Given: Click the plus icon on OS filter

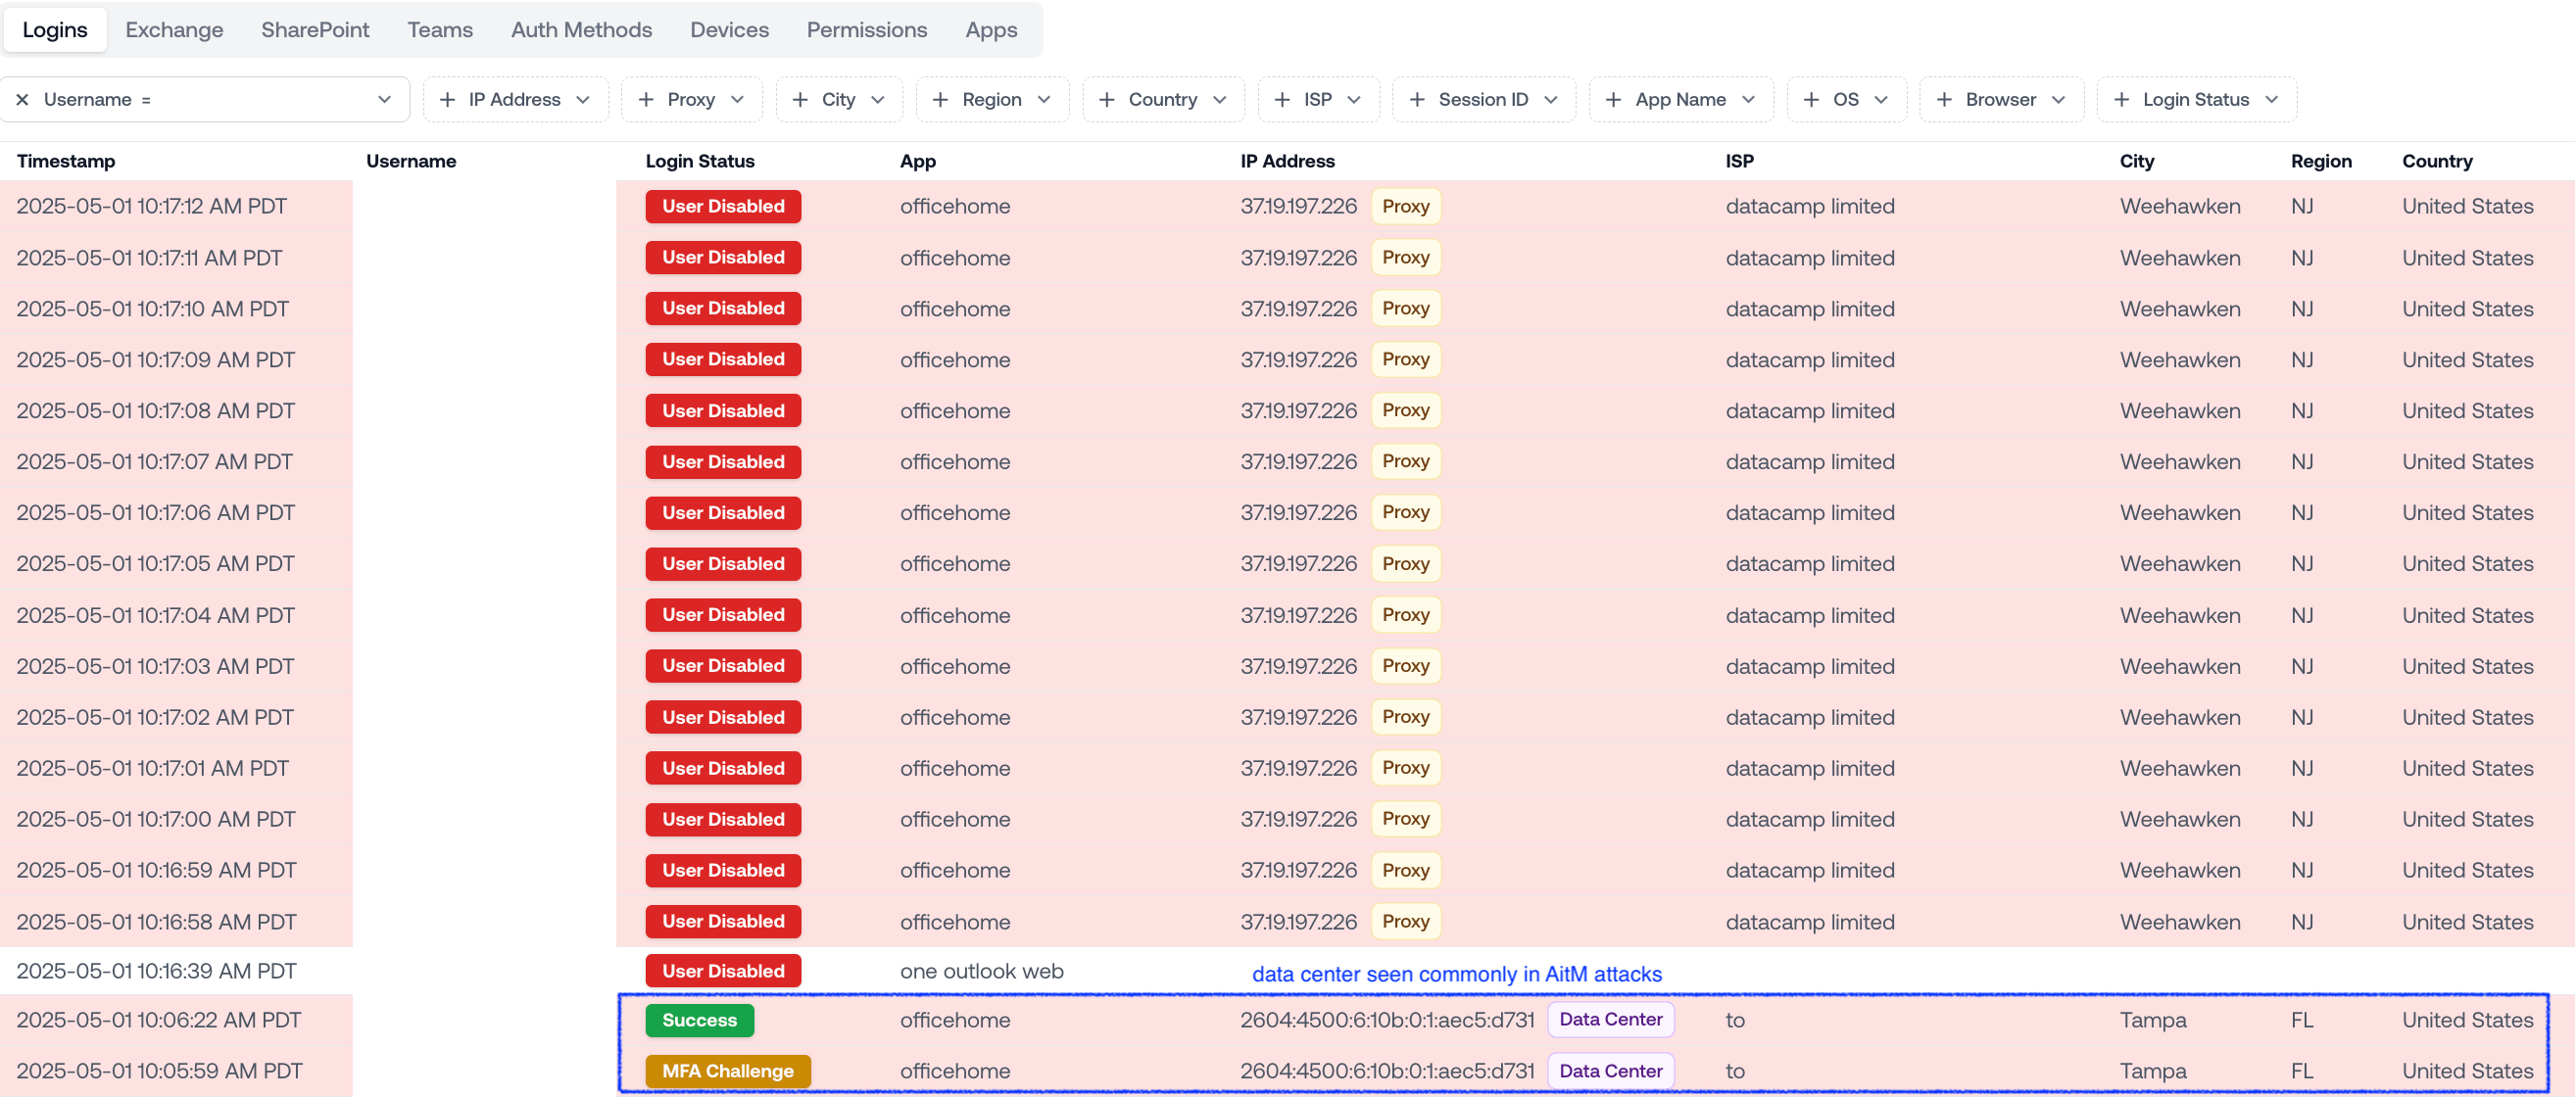Looking at the screenshot, I should pyautogui.click(x=1811, y=100).
